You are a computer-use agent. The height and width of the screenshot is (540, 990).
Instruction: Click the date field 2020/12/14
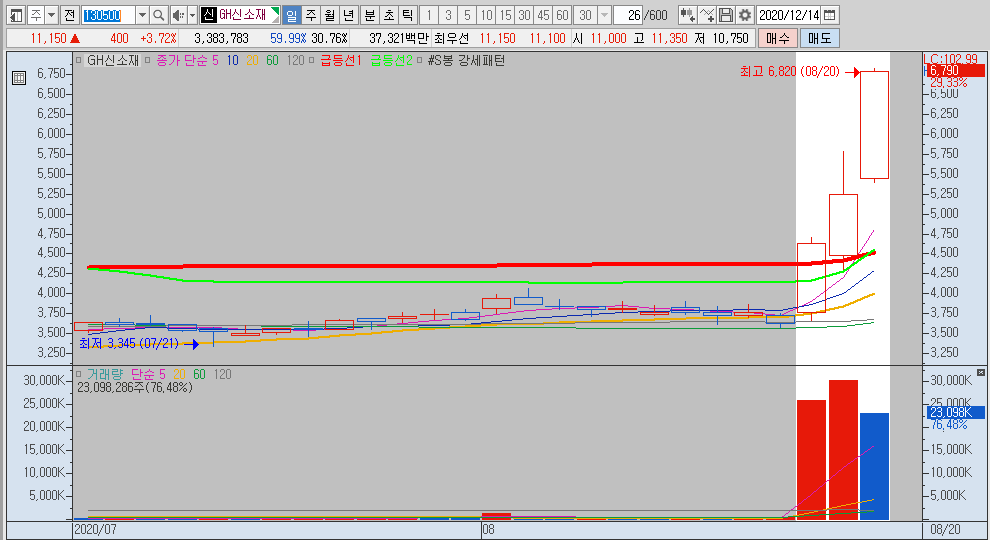789,15
